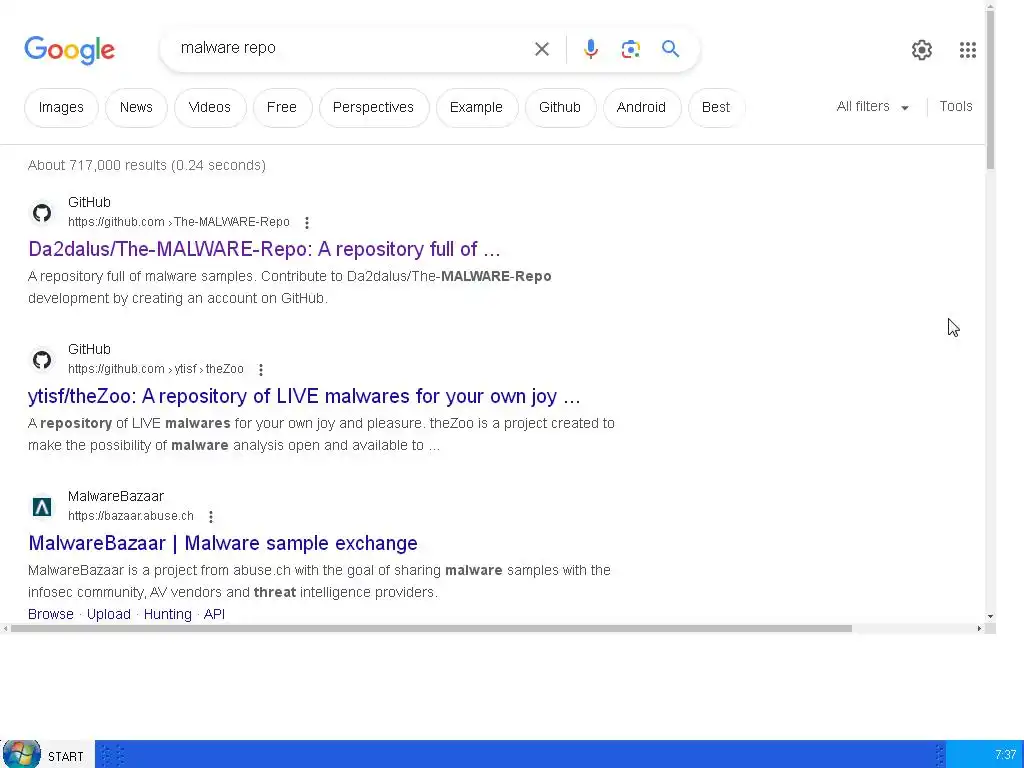Open MalwareBazaar Malware sample exchange link

pyautogui.click(x=223, y=543)
